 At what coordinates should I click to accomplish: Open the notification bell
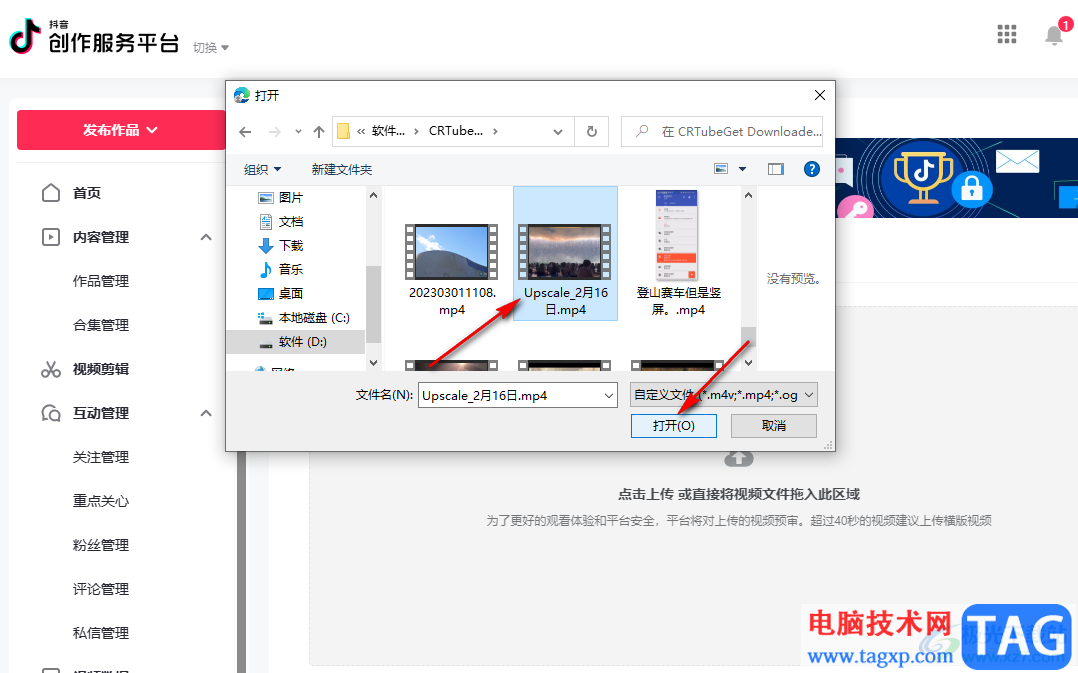(x=1054, y=35)
